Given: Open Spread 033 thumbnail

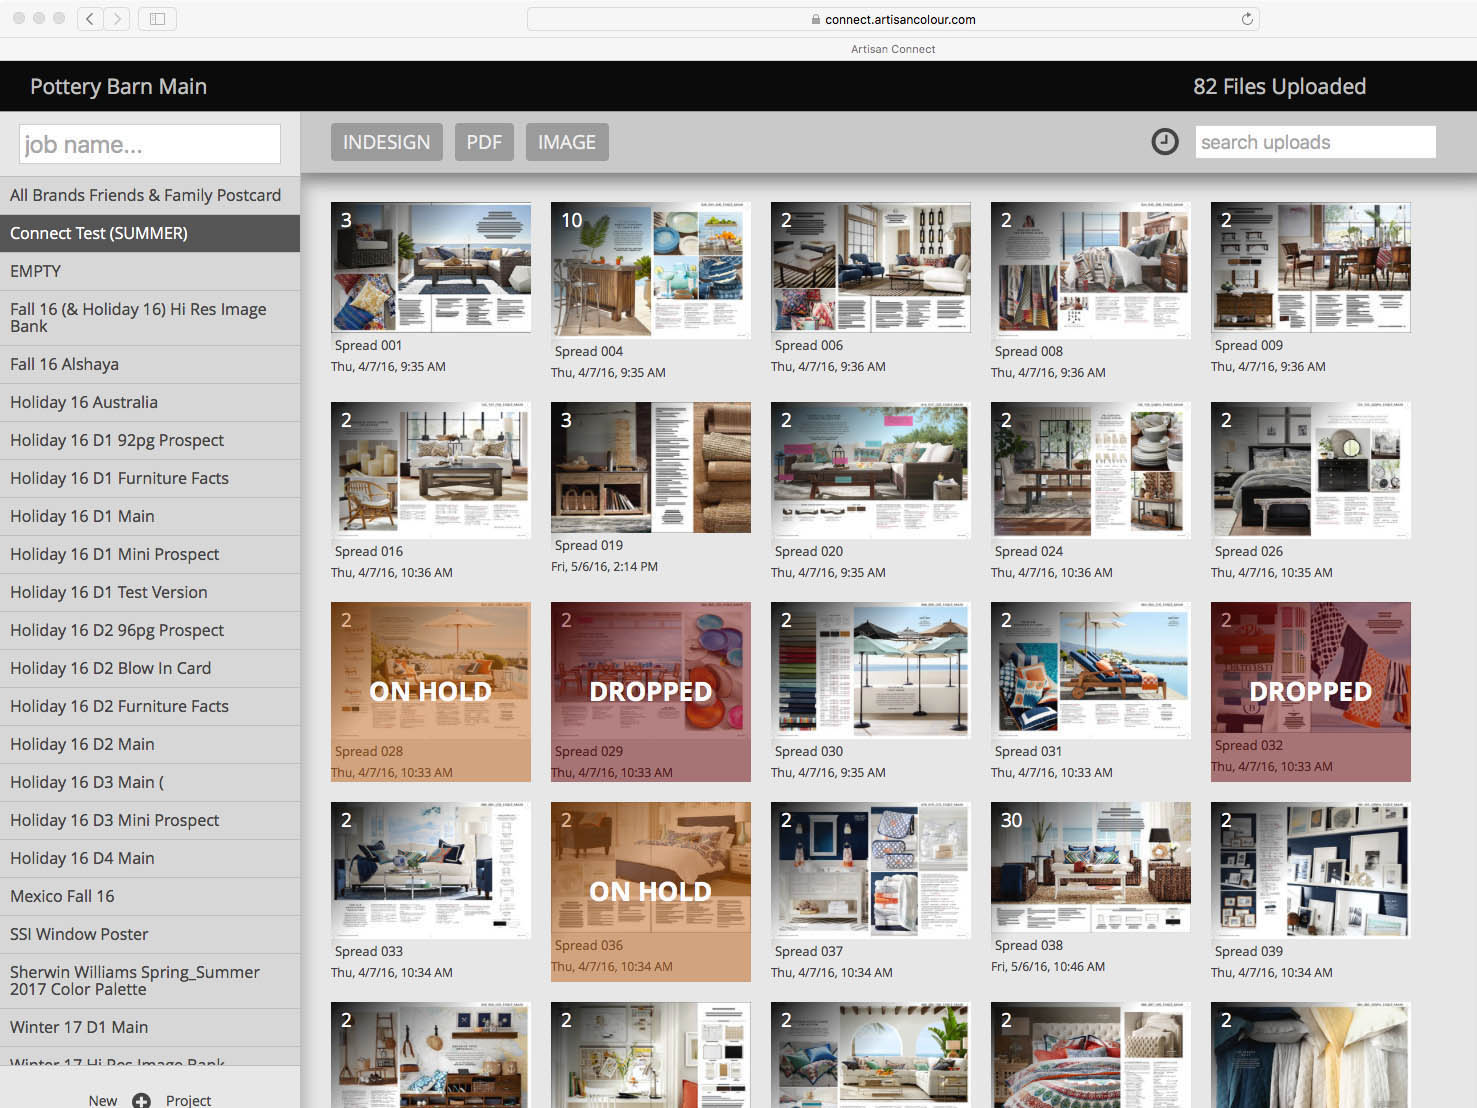Looking at the screenshot, I should (431, 870).
